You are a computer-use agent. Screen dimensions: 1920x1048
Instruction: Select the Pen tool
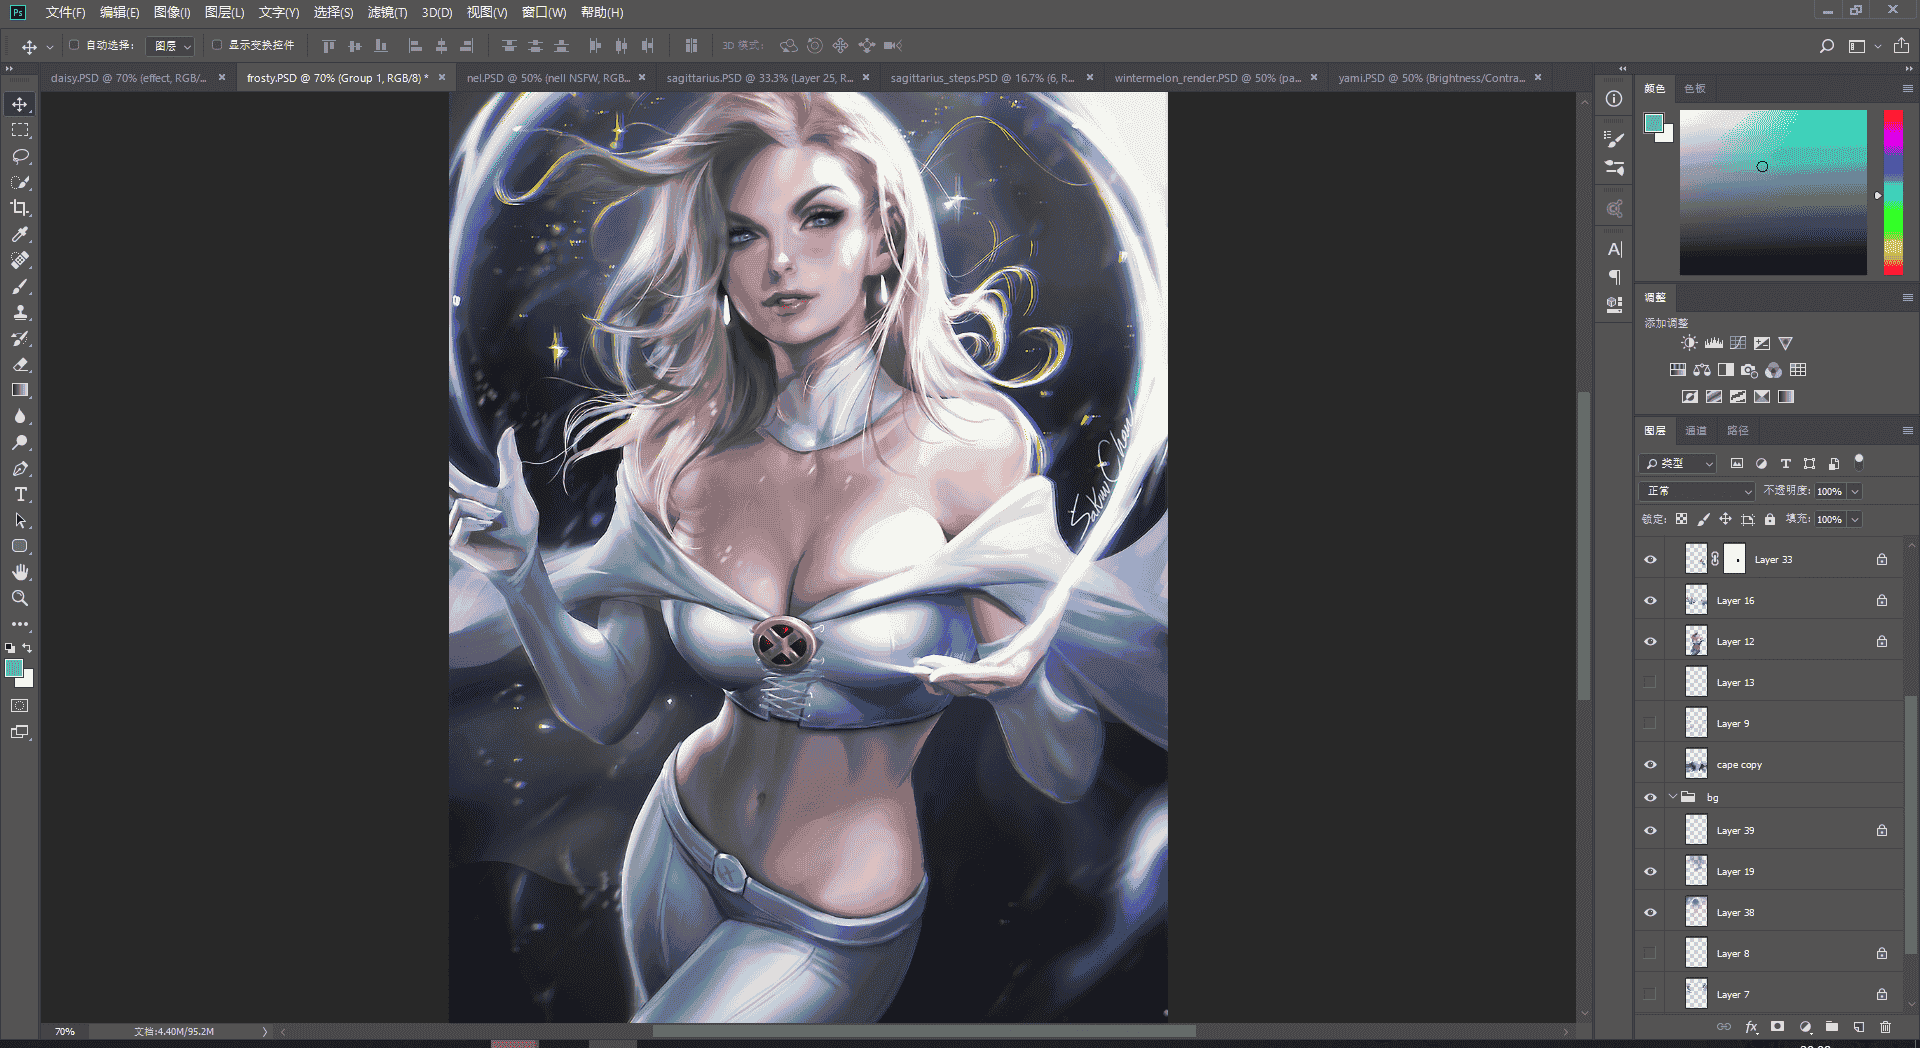point(20,468)
